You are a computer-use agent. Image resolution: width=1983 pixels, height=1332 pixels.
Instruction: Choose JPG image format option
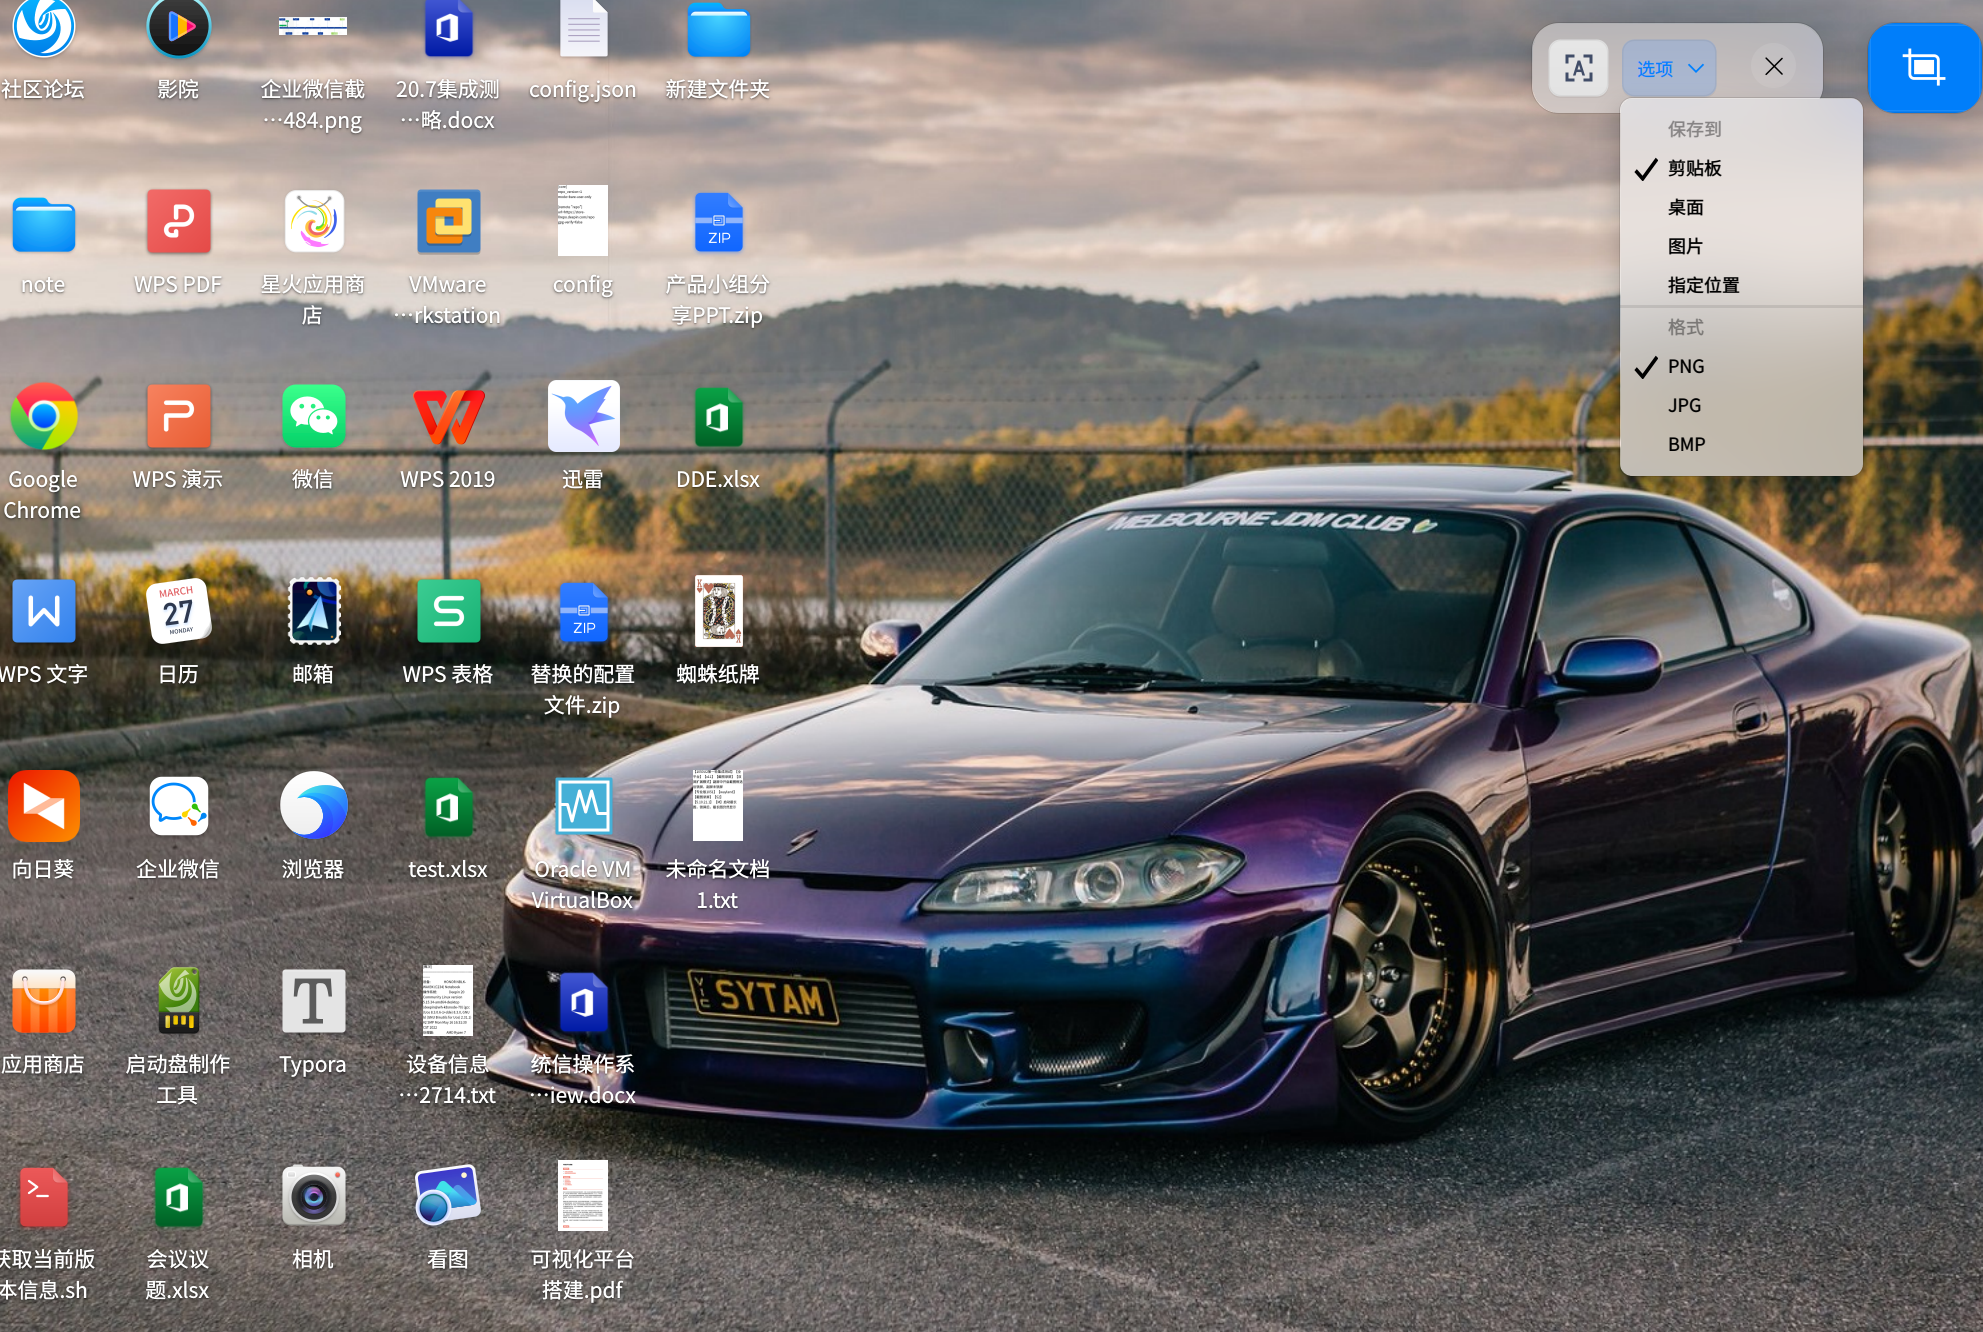point(1684,405)
